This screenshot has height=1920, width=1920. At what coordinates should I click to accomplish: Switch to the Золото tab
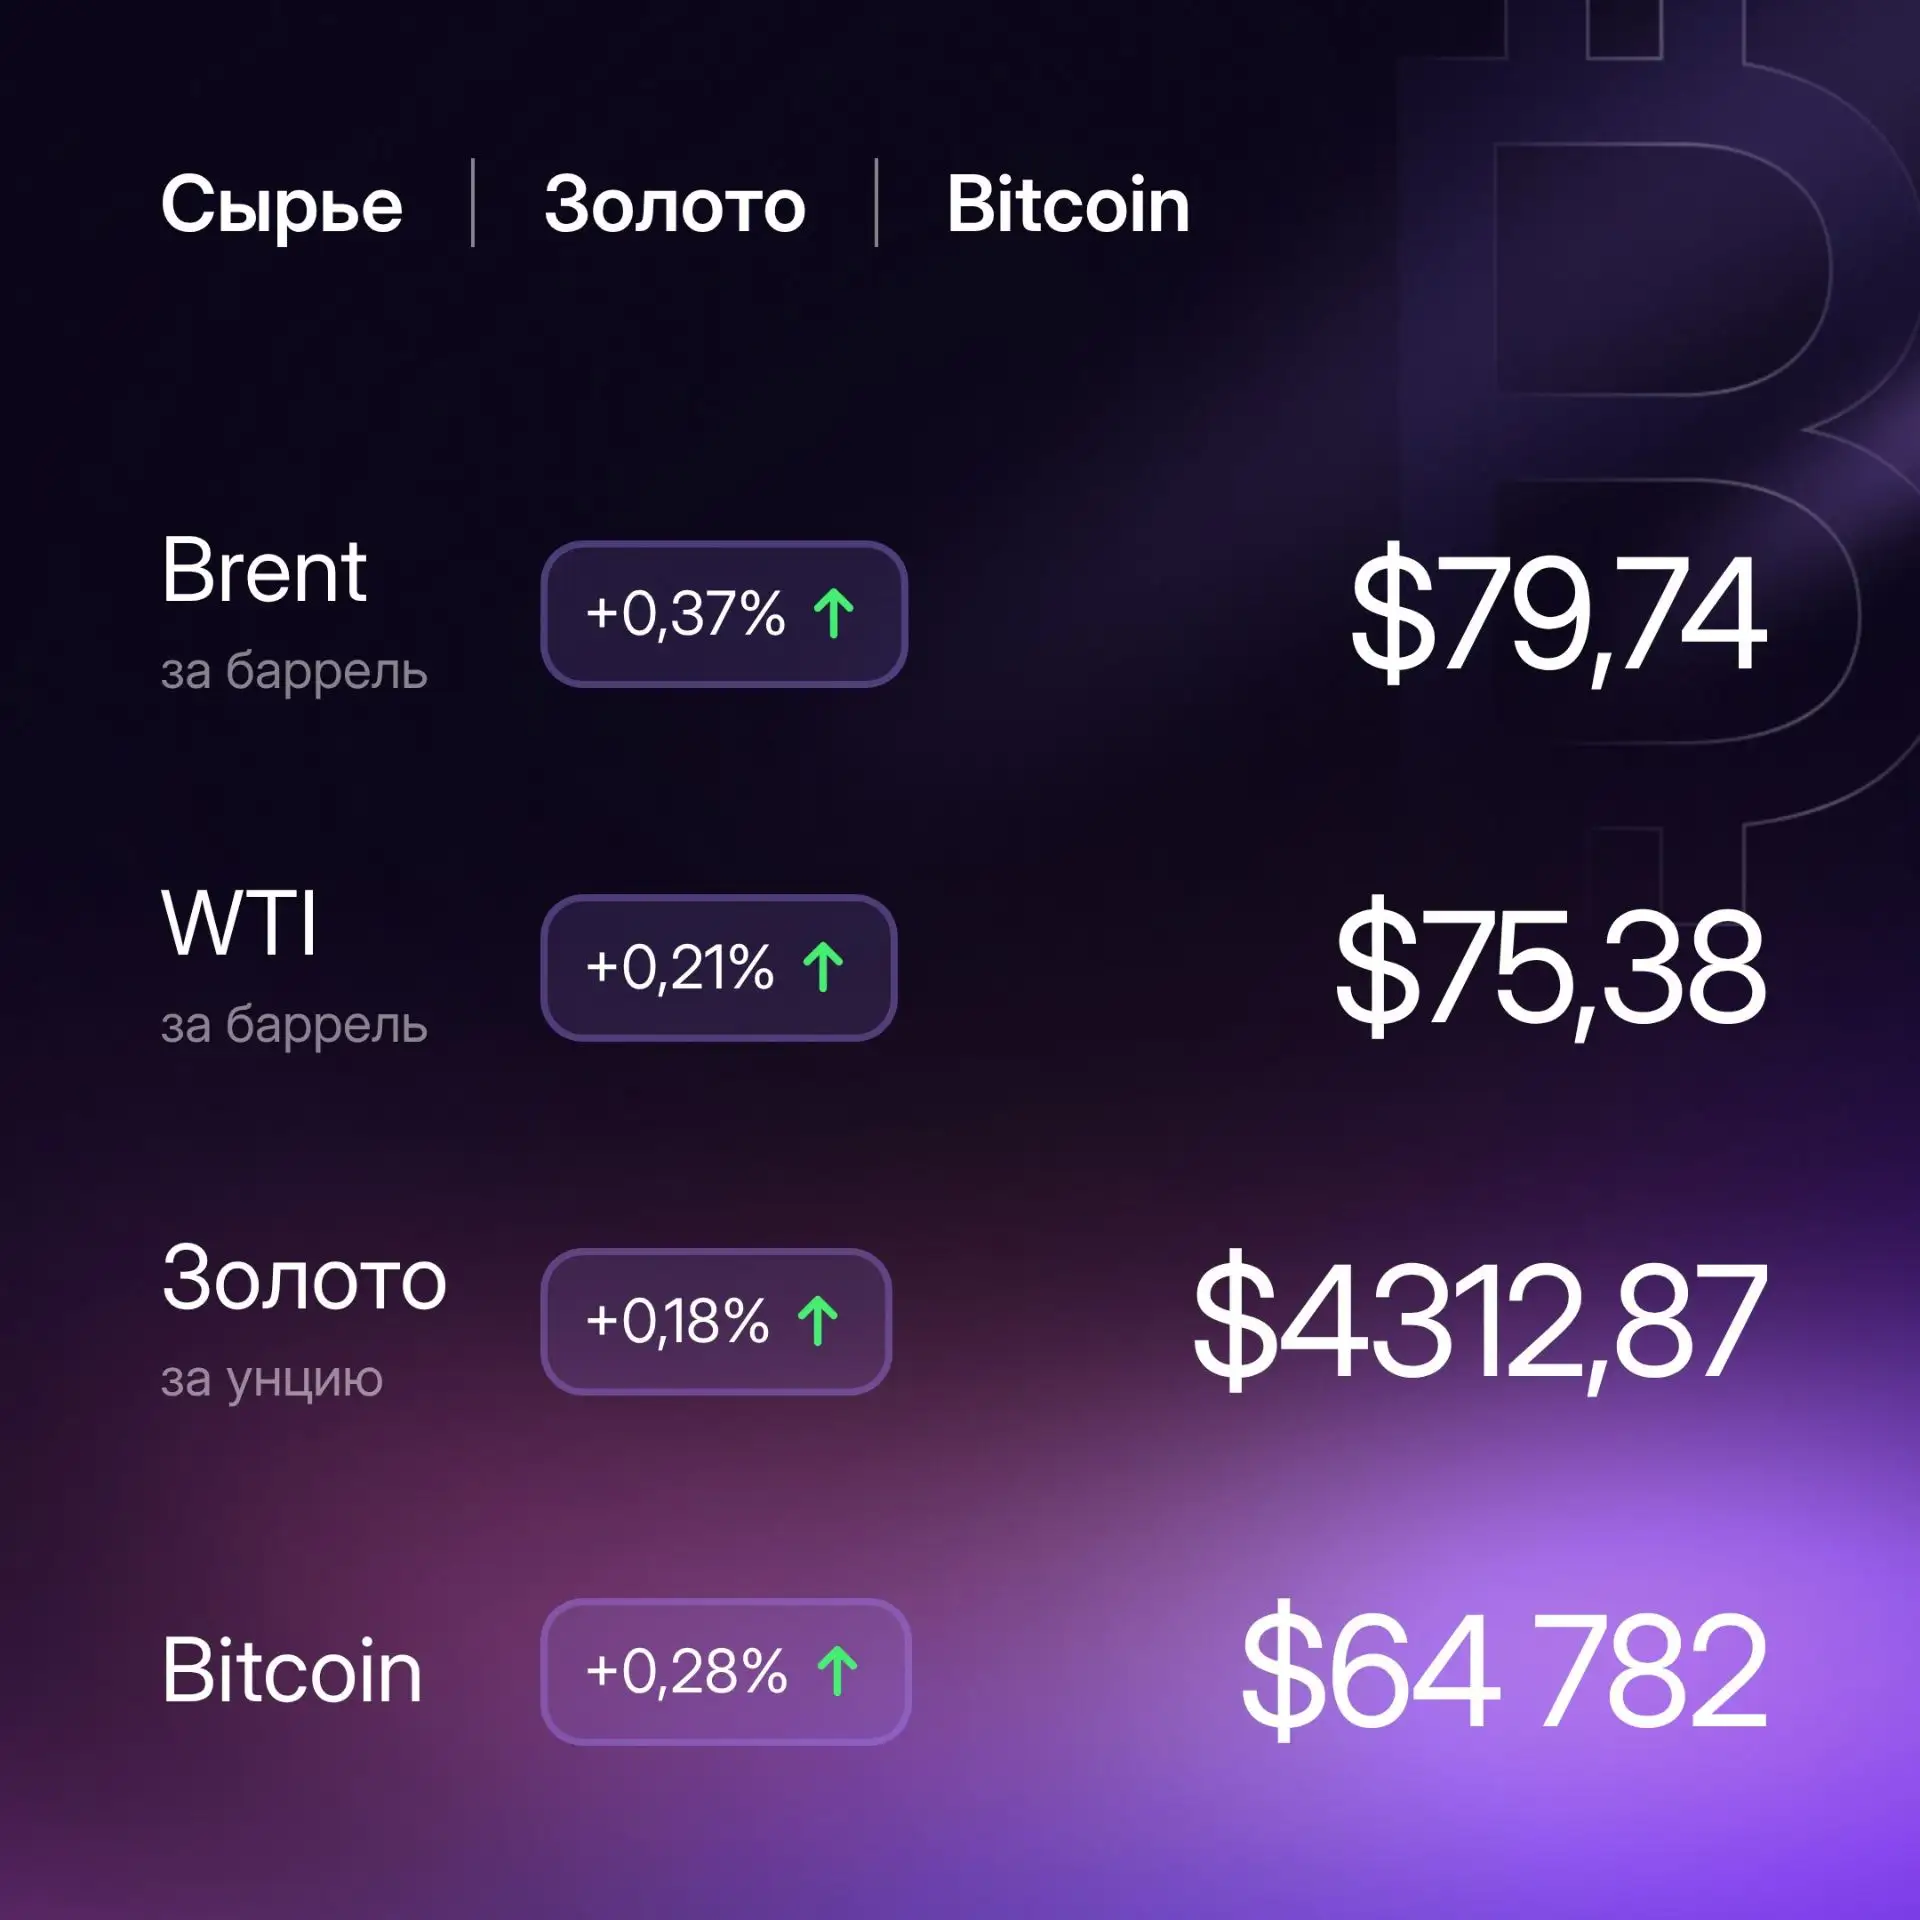[x=675, y=204]
